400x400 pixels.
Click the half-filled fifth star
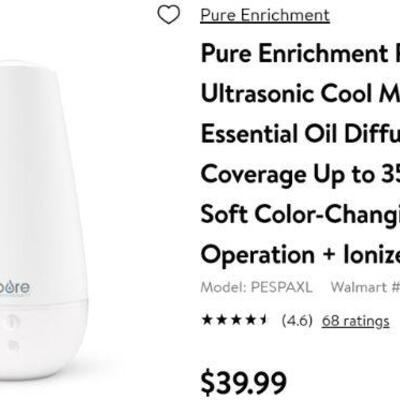(x=263, y=320)
